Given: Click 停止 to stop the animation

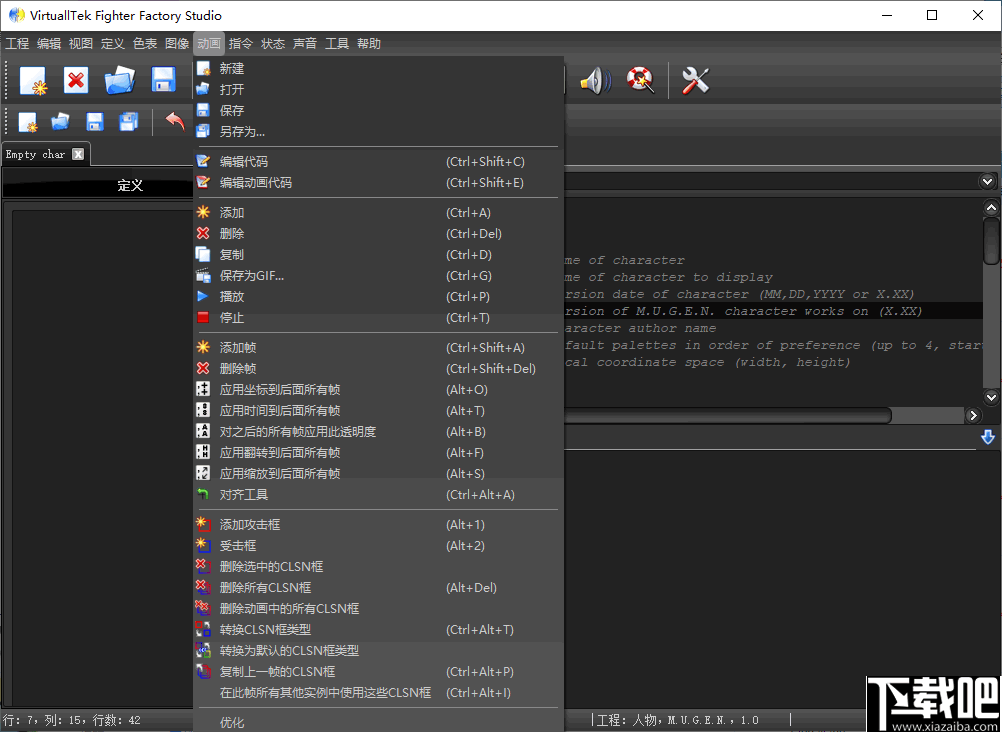Looking at the screenshot, I should (378, 318).
